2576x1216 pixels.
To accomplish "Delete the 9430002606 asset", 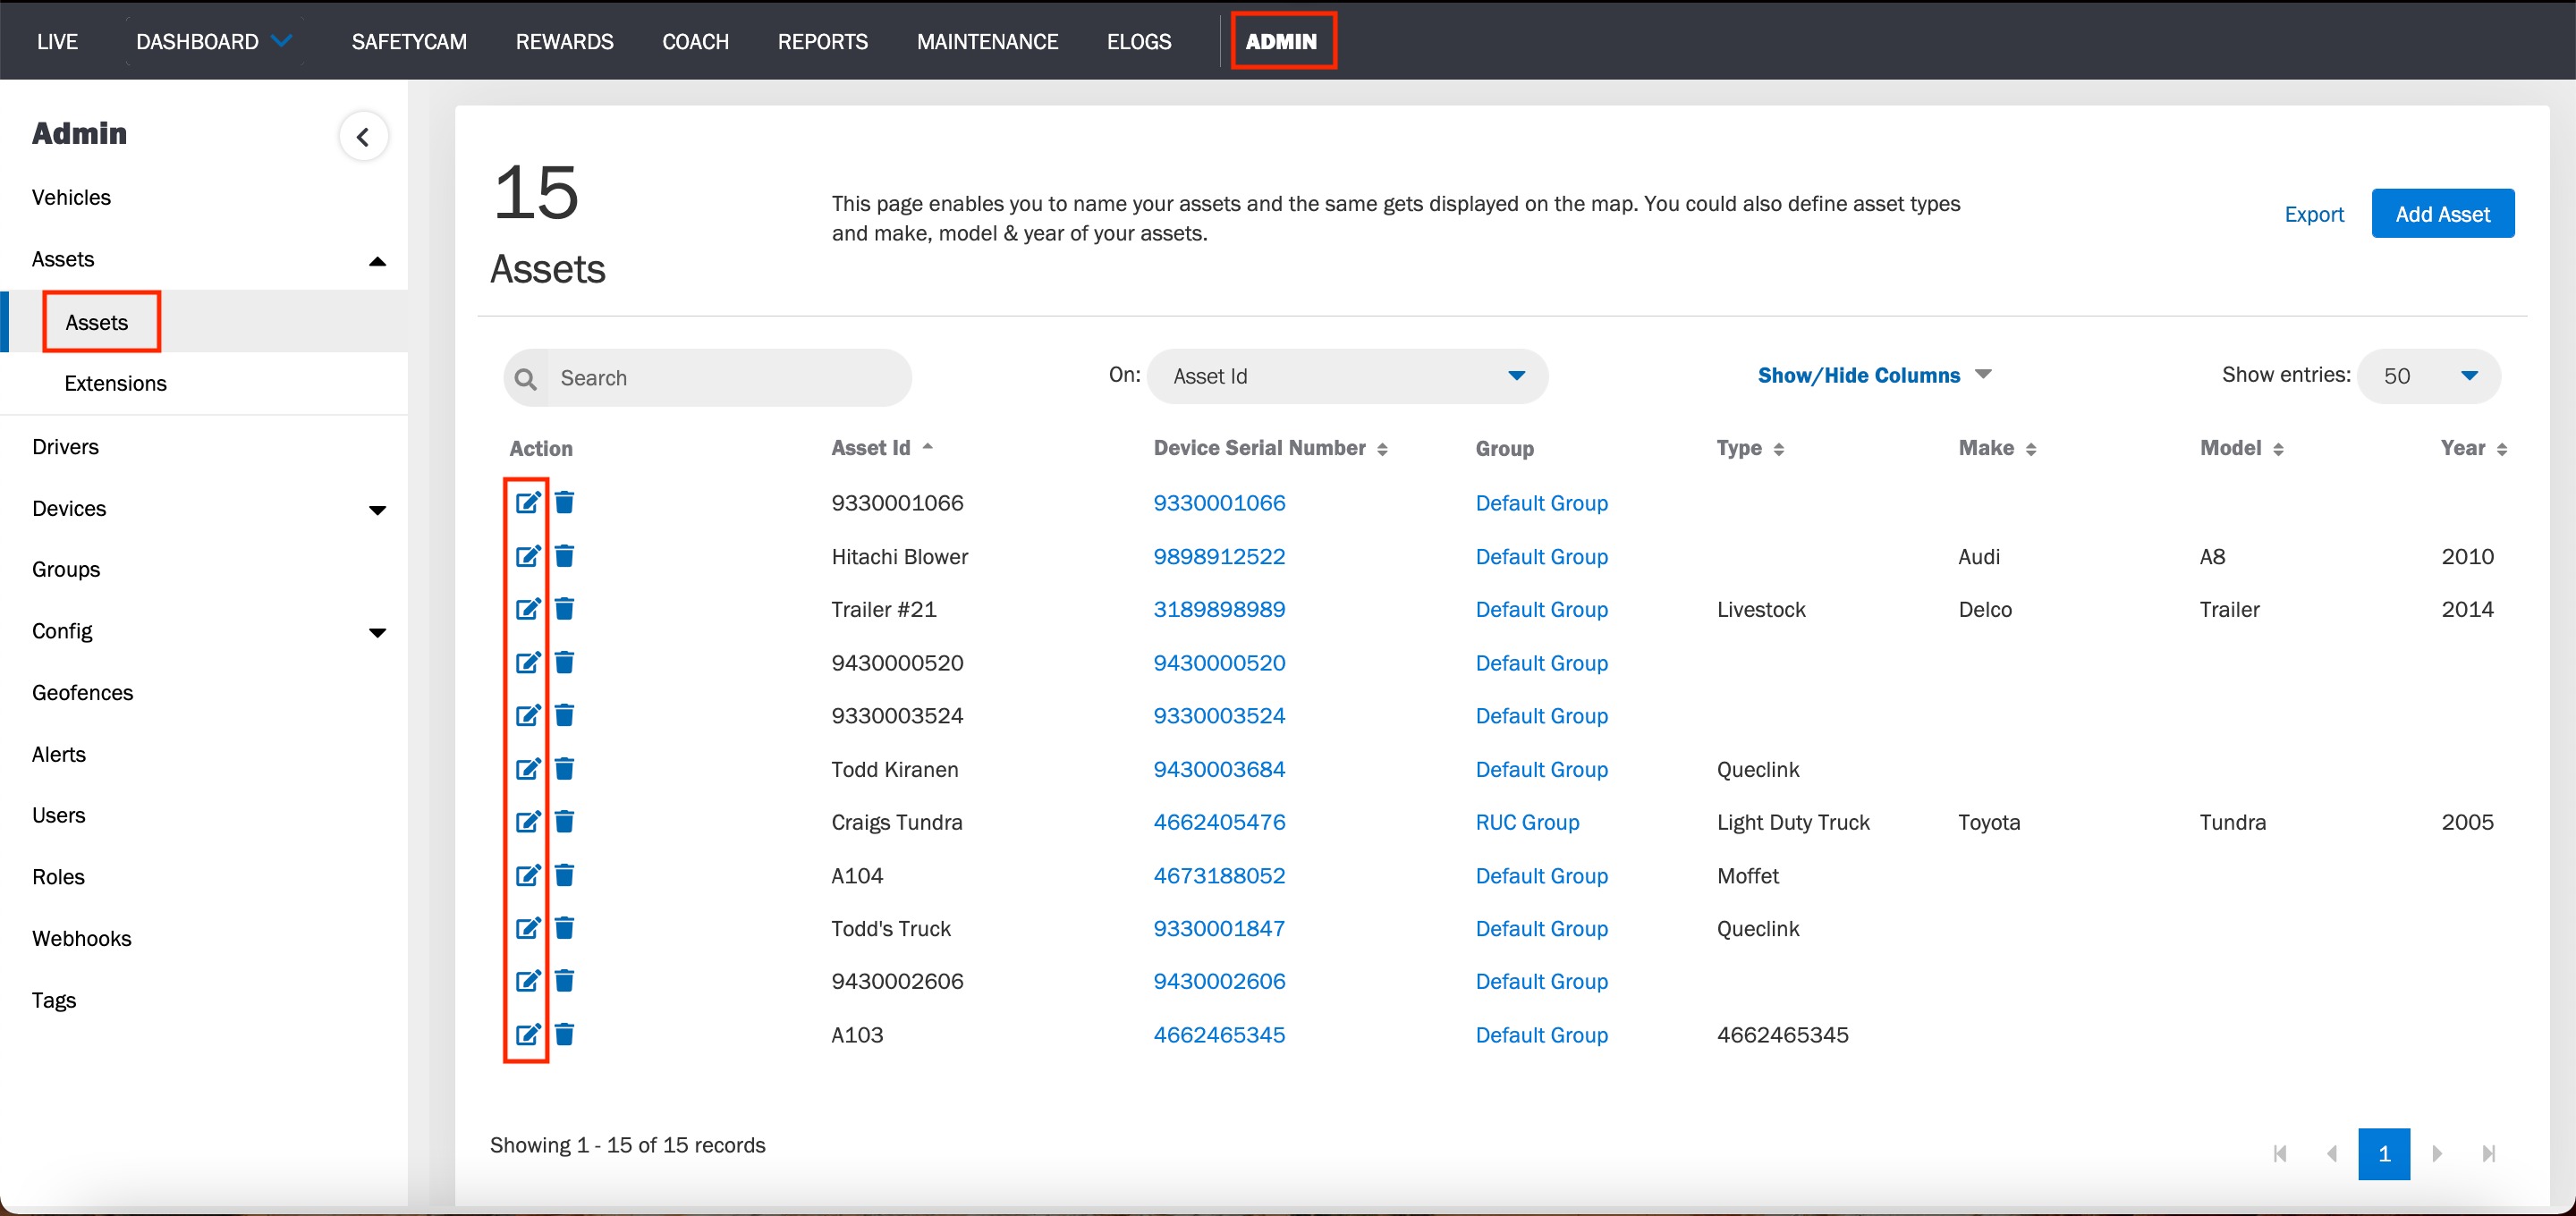I will click(565, 981).
